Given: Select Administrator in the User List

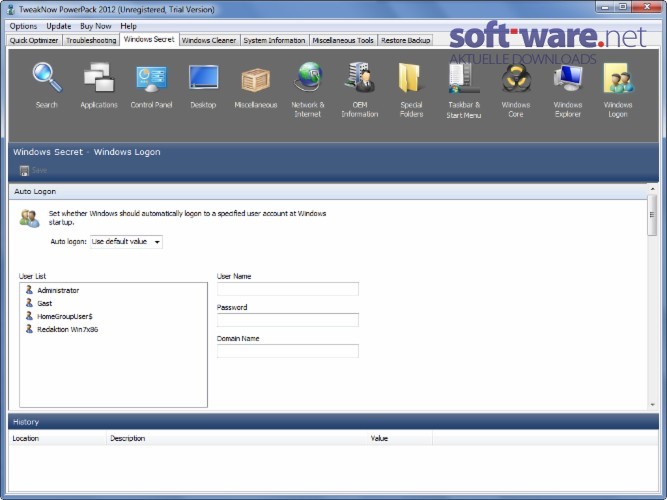Looking at the screenshot, I should click(58, 291).
